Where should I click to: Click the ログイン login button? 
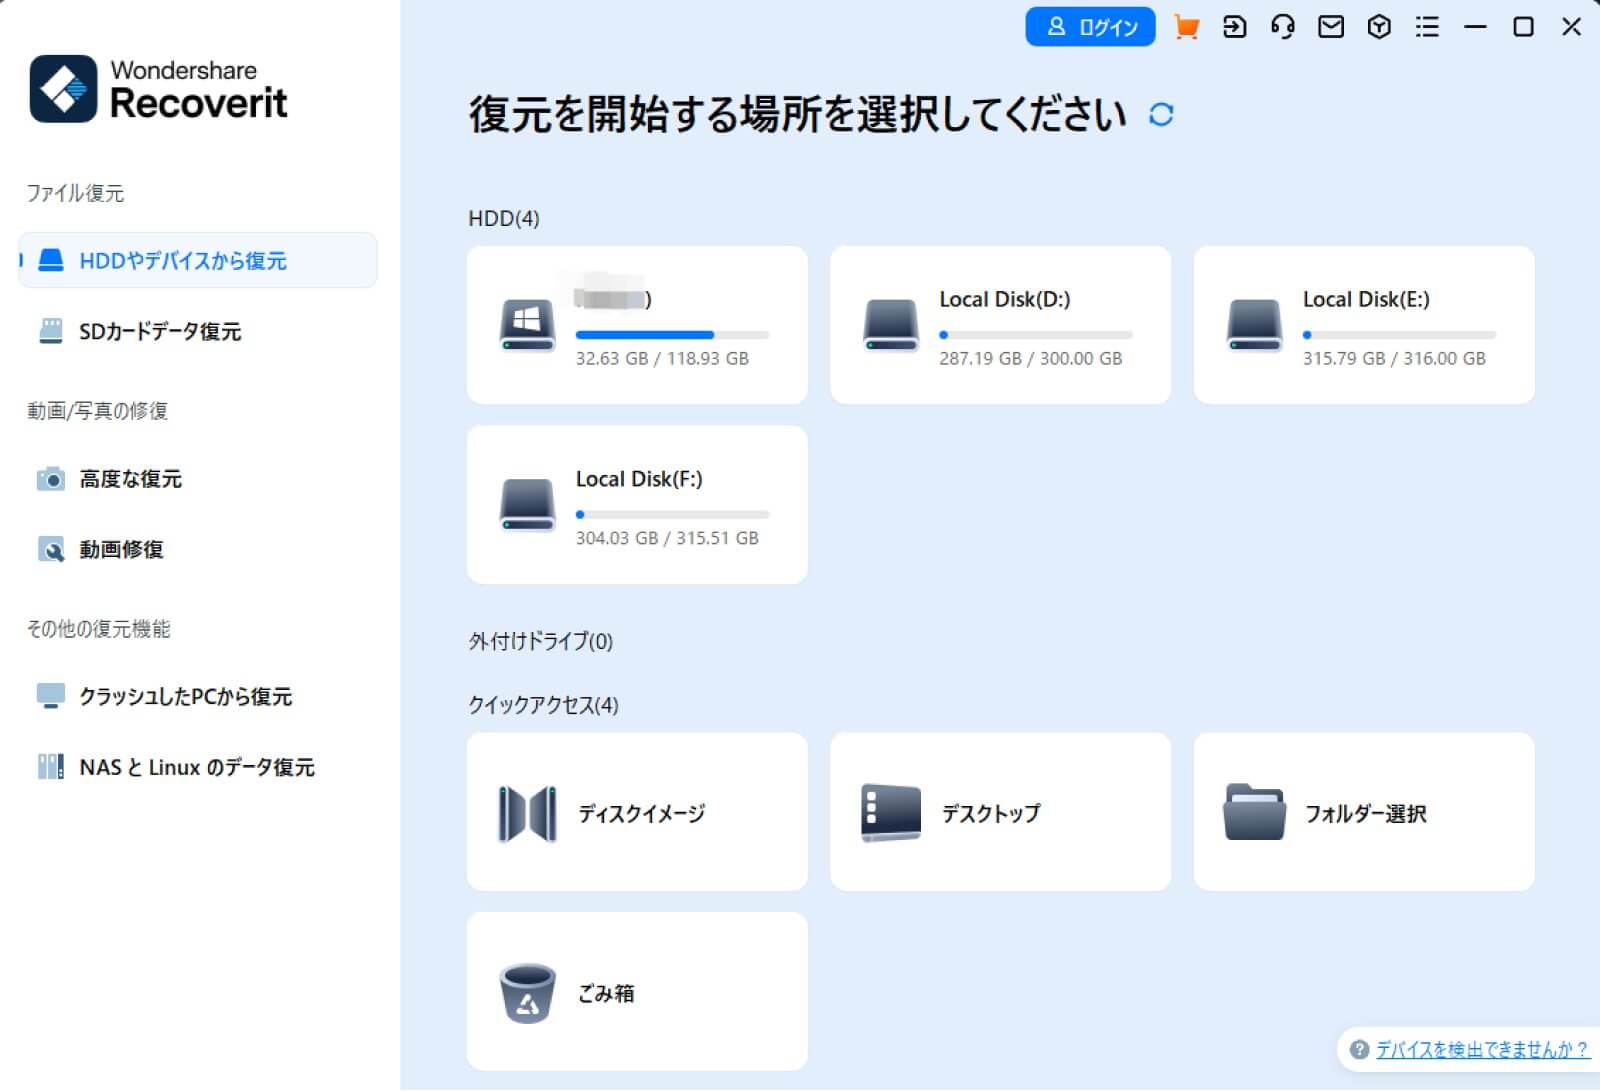coord(1090,27)
